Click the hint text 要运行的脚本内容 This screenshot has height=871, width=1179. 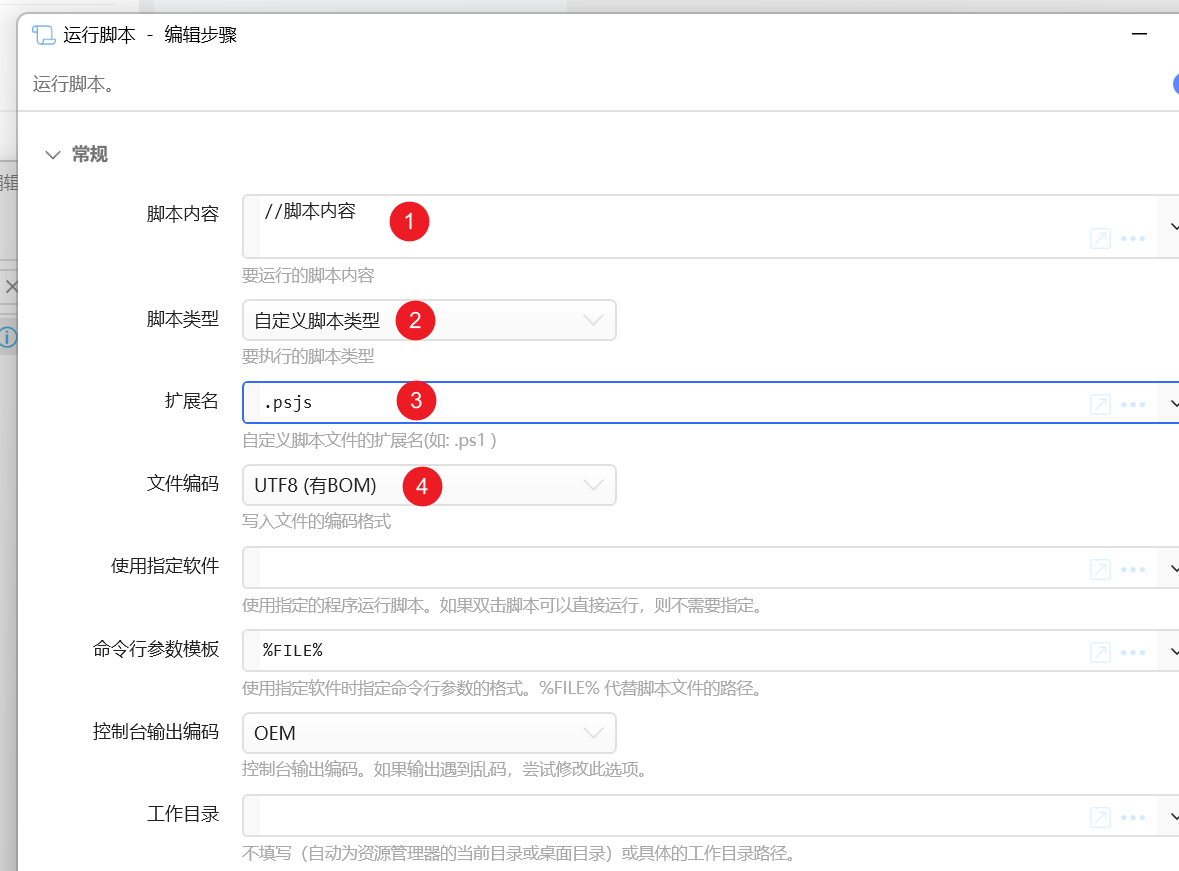tap(308, 275)
